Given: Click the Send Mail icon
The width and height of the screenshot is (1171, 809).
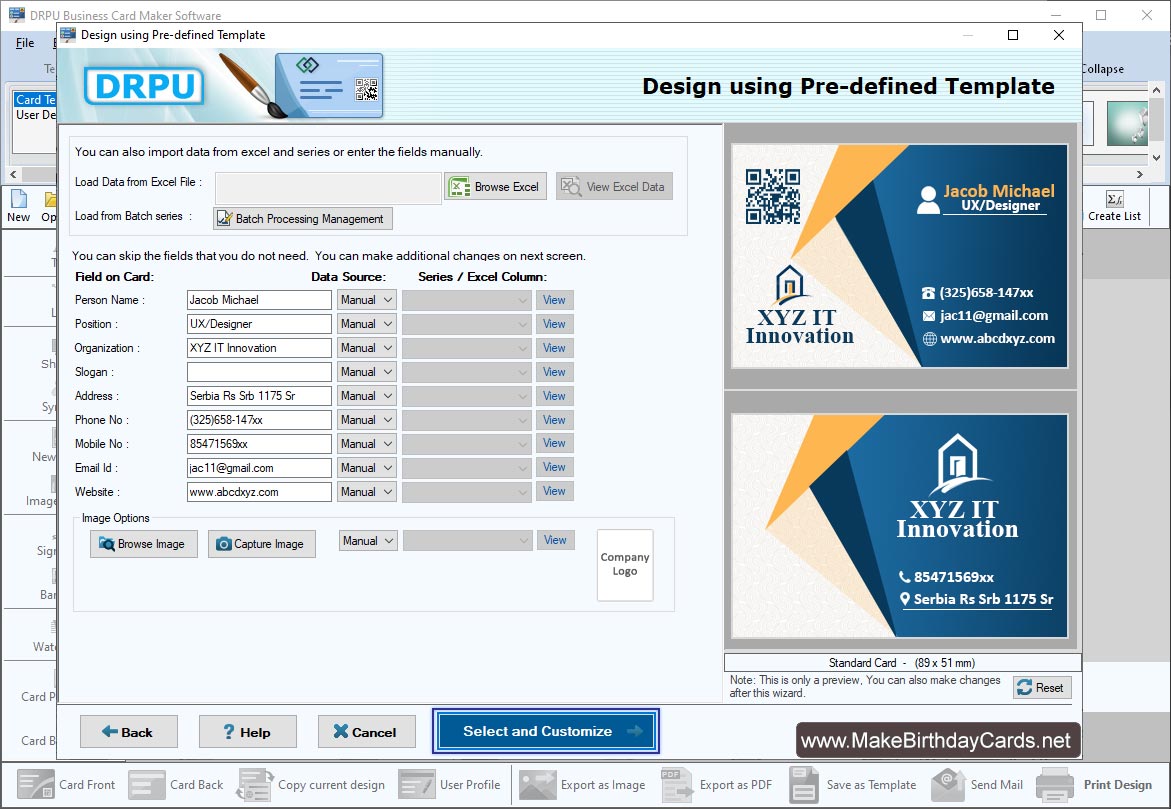Looking at the screenshot, I should (948, 784).
